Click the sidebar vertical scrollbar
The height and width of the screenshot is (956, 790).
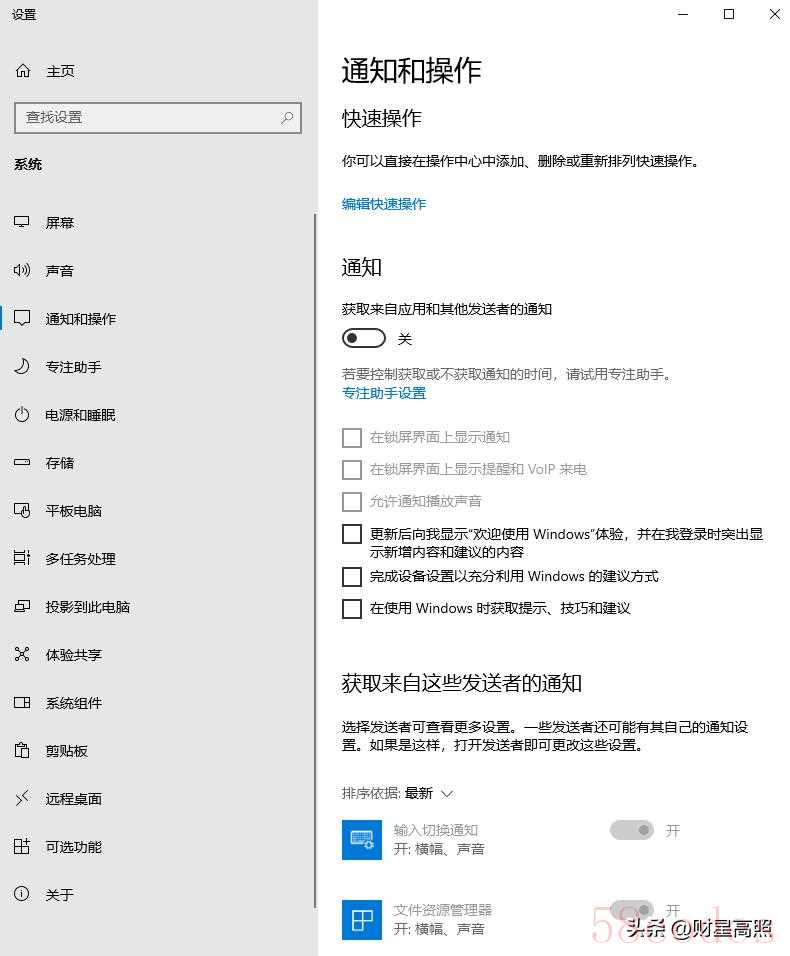point(315,560)
